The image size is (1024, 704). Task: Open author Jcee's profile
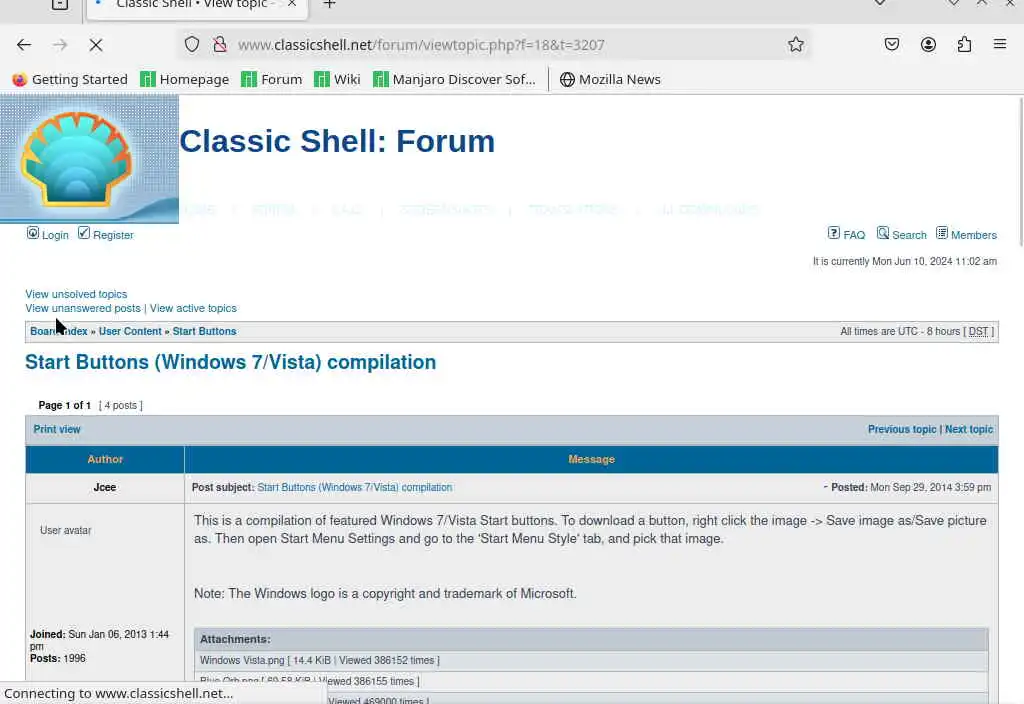coord(104,487)
